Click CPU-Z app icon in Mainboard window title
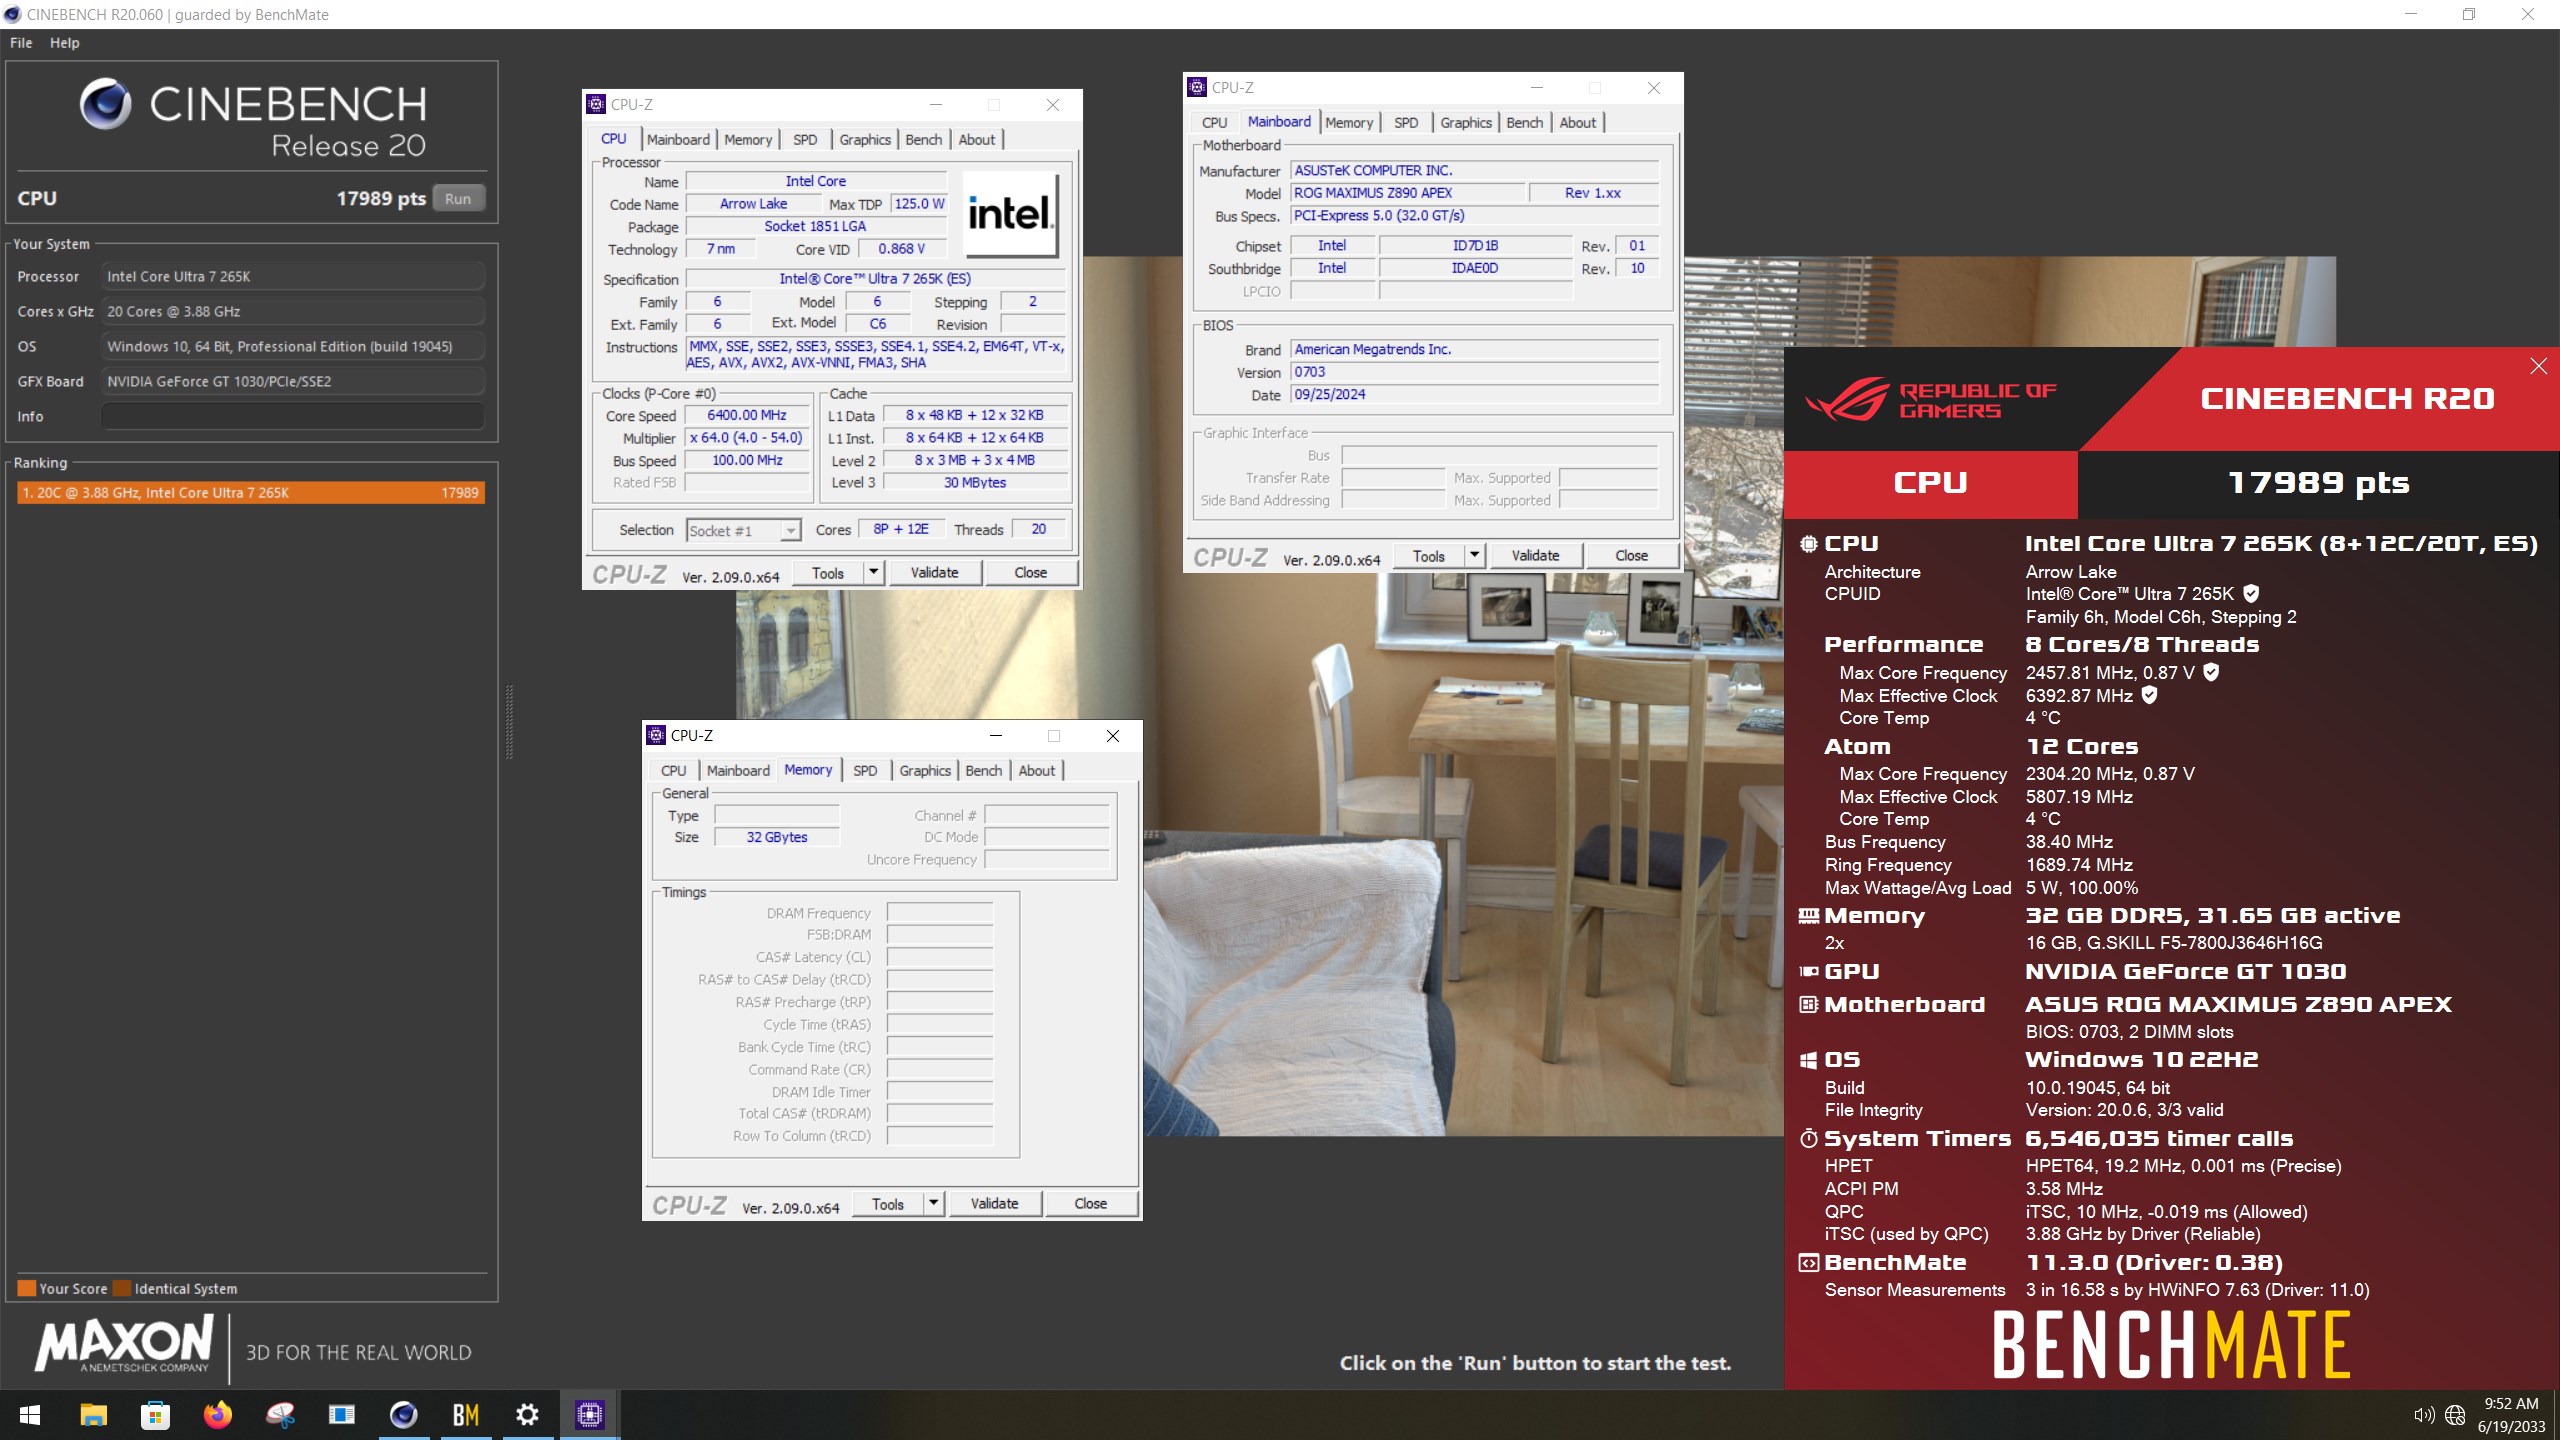Screen dimensions: 2560x1440 point(1198,87)
